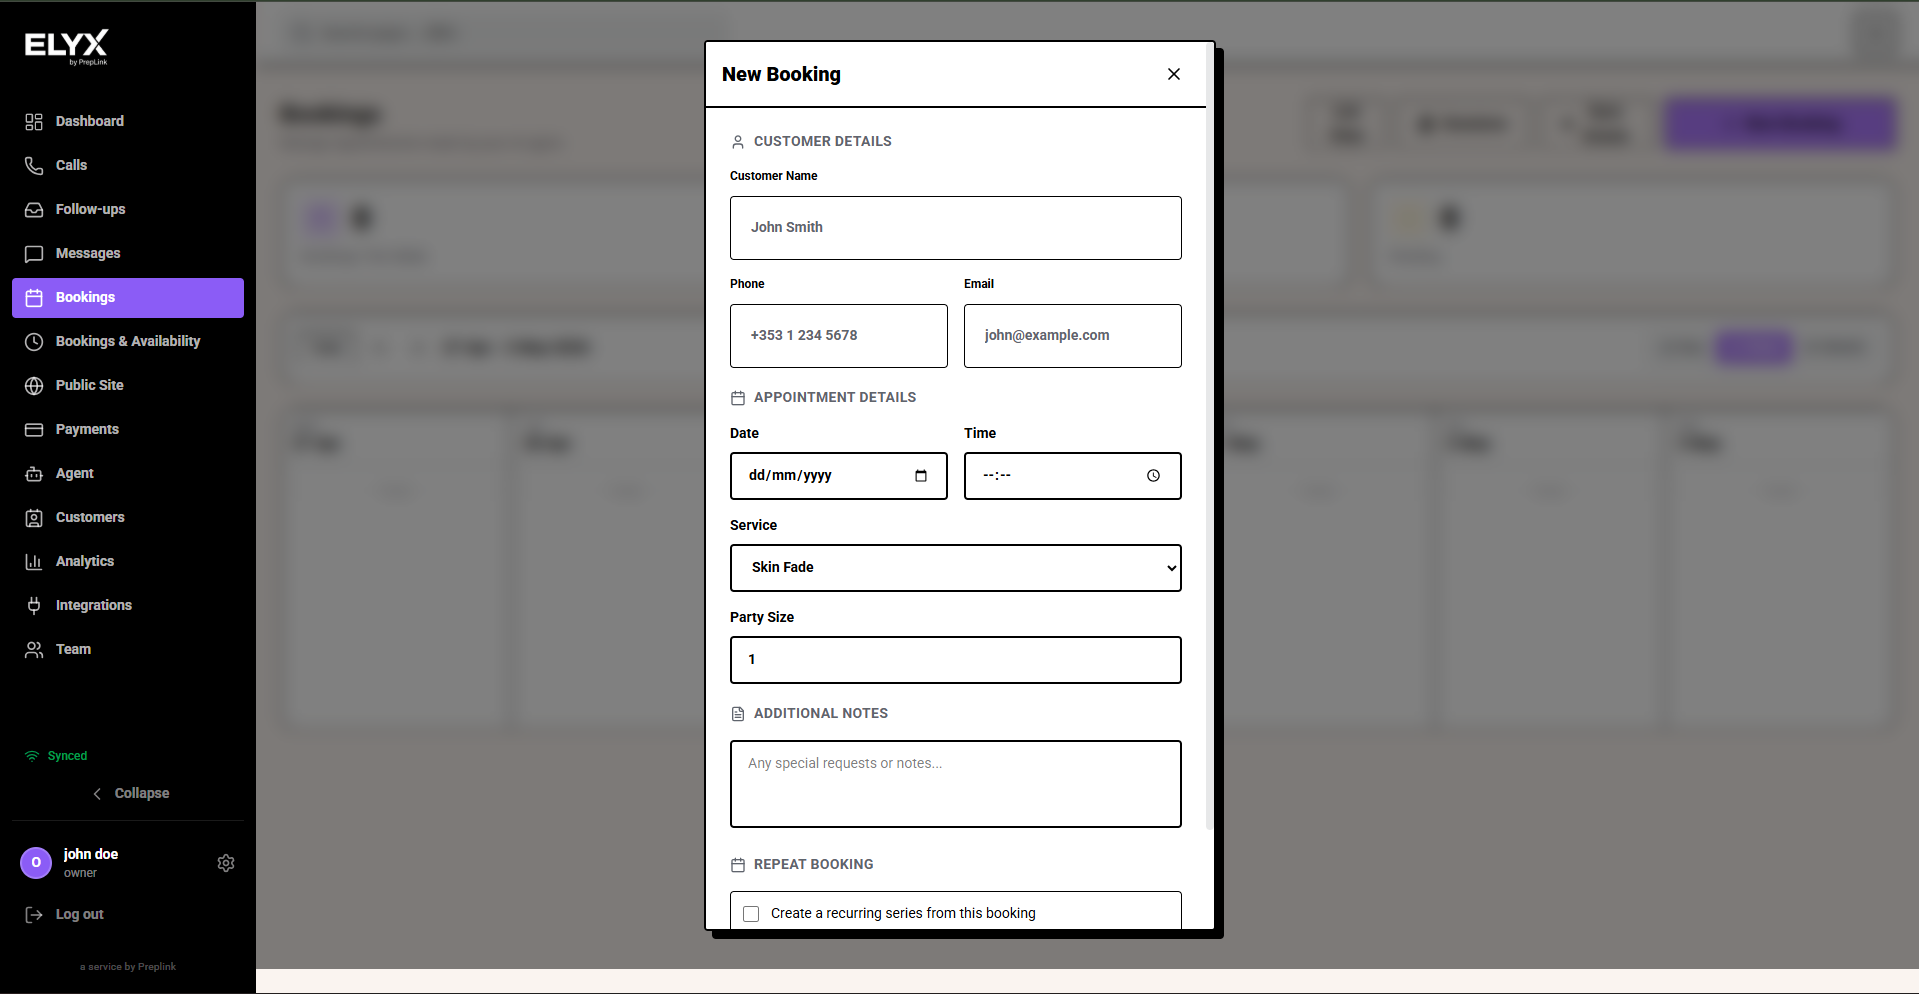The width and height of the screenshot is (1919, 994).
Task: Open settings via the gear icon
Action: coord(226,863)
